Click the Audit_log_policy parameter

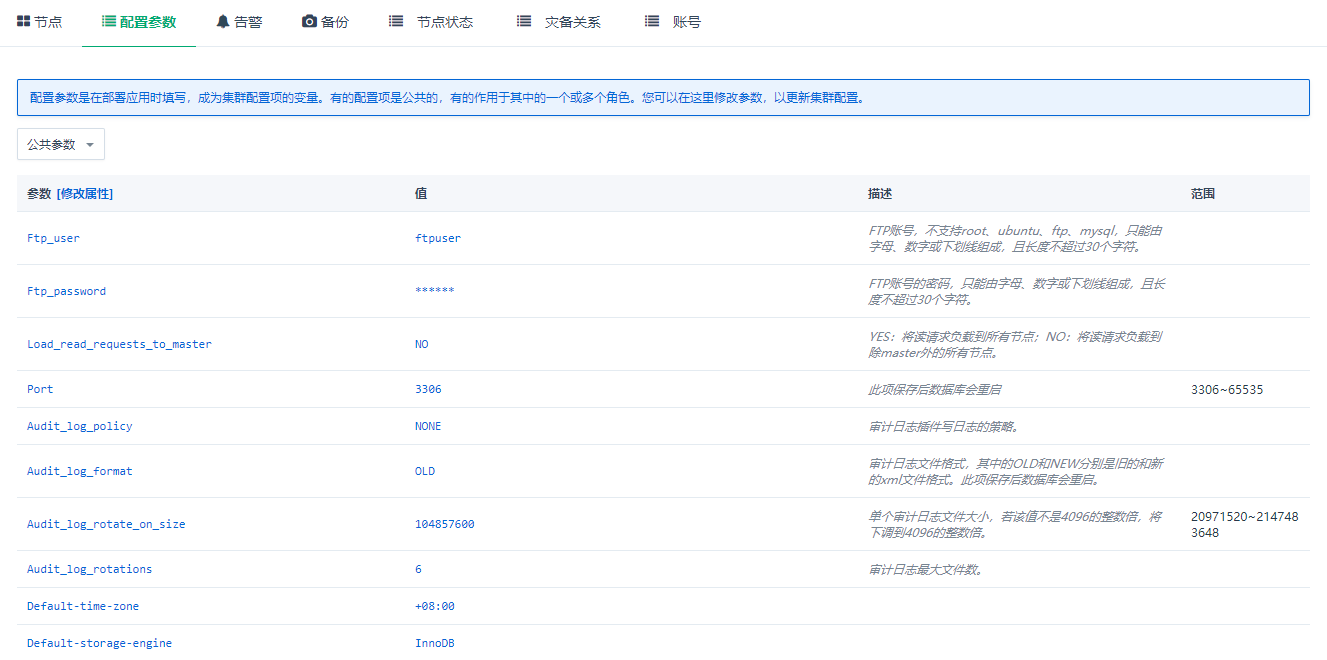pos(79,426)
